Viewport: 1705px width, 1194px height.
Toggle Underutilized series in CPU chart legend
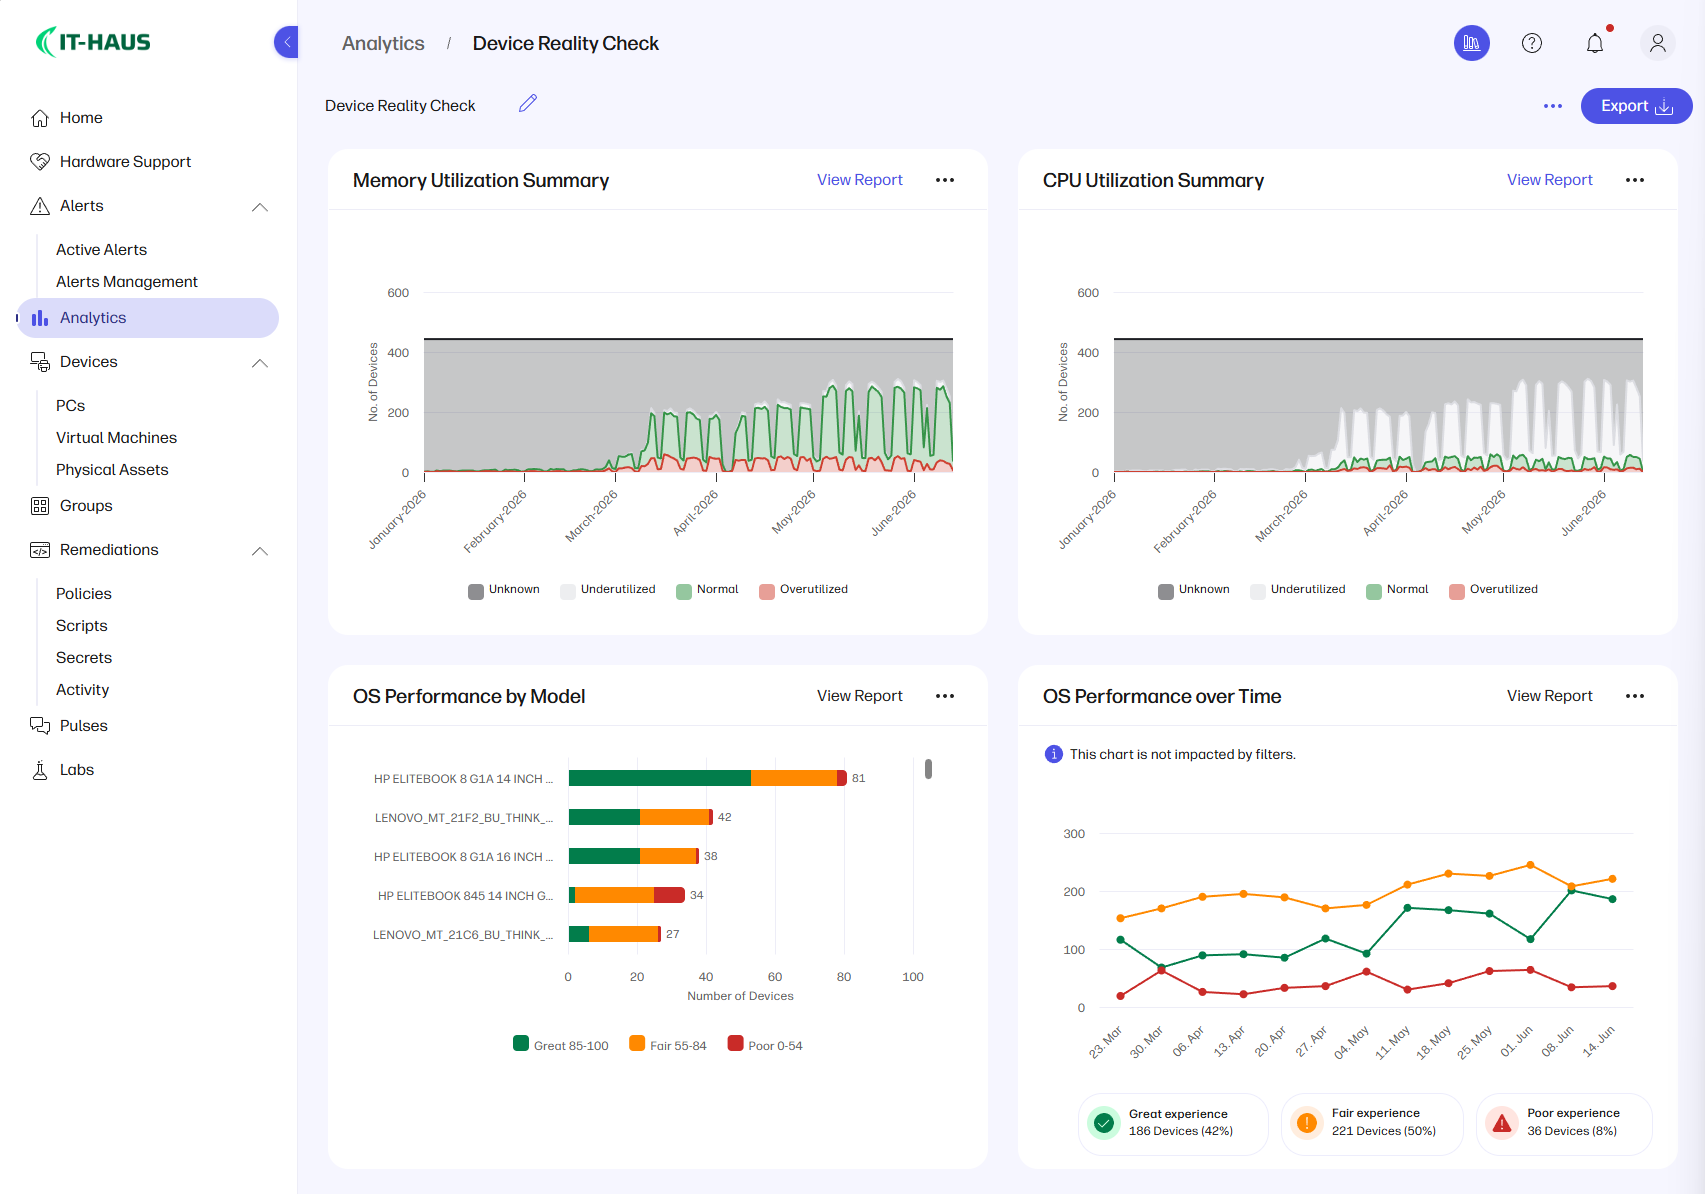pyautogui.click(x=1298, y=590)
